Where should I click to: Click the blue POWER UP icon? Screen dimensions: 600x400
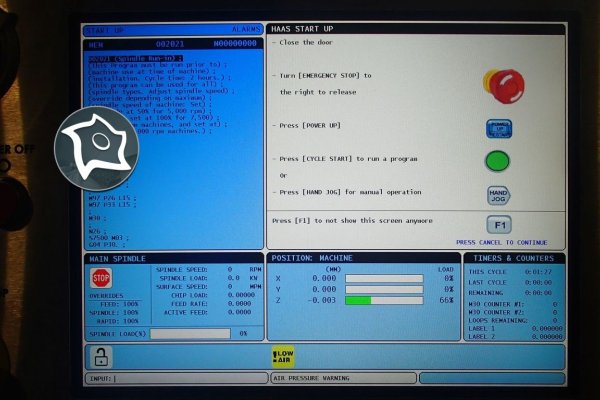coord(499,129)
